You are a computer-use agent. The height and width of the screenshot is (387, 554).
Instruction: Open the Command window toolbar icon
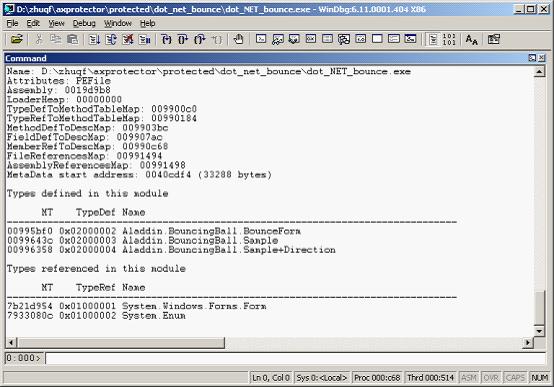pyautogui.click(x=261, y=39)
